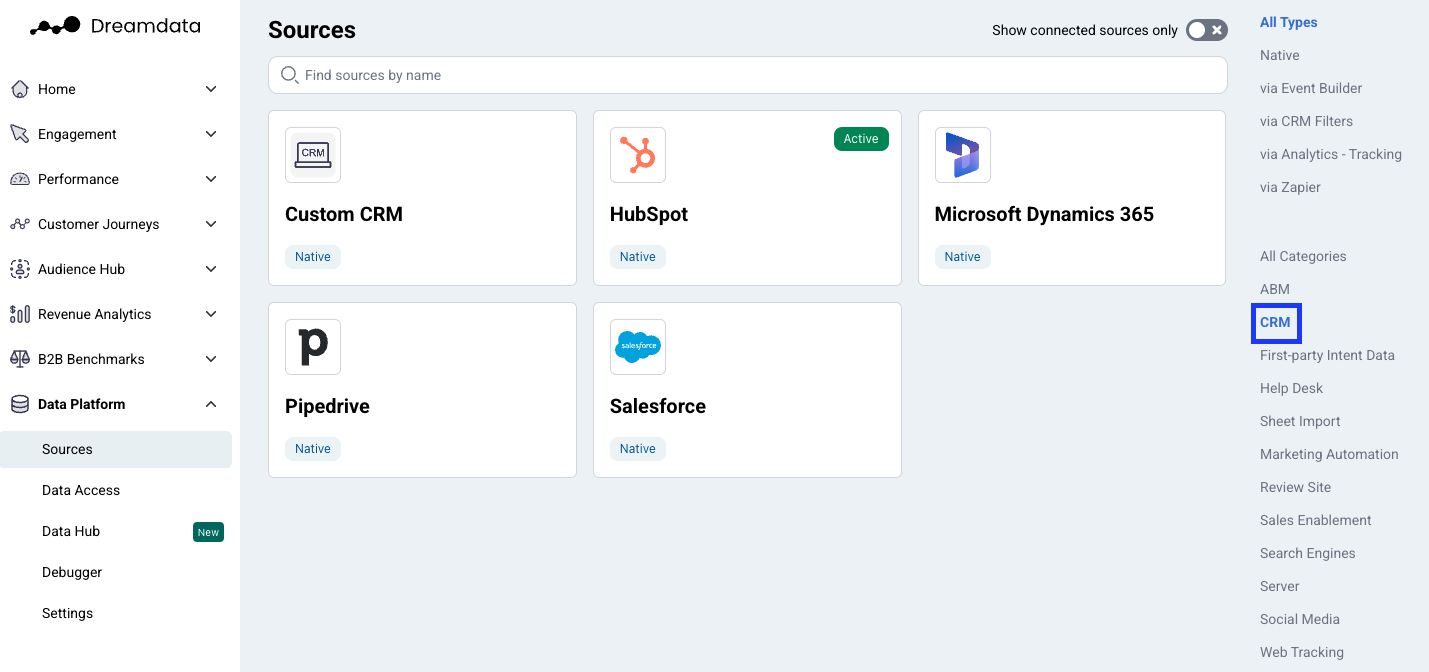Select the Social Media category
This screenshot has width=1429, height=672.
click(1300, 619)
